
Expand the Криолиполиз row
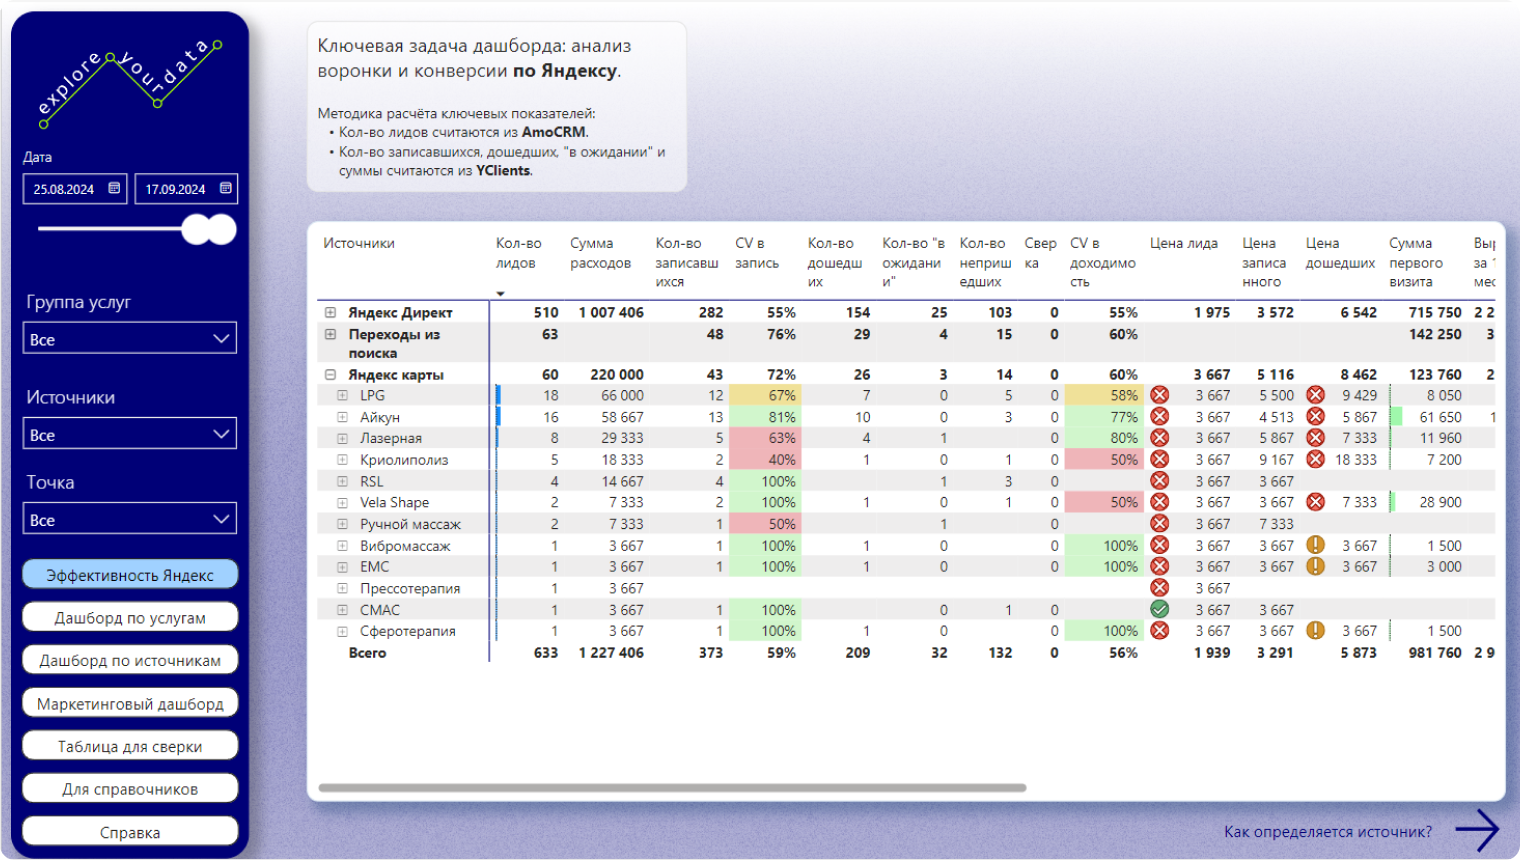point(342,460)
